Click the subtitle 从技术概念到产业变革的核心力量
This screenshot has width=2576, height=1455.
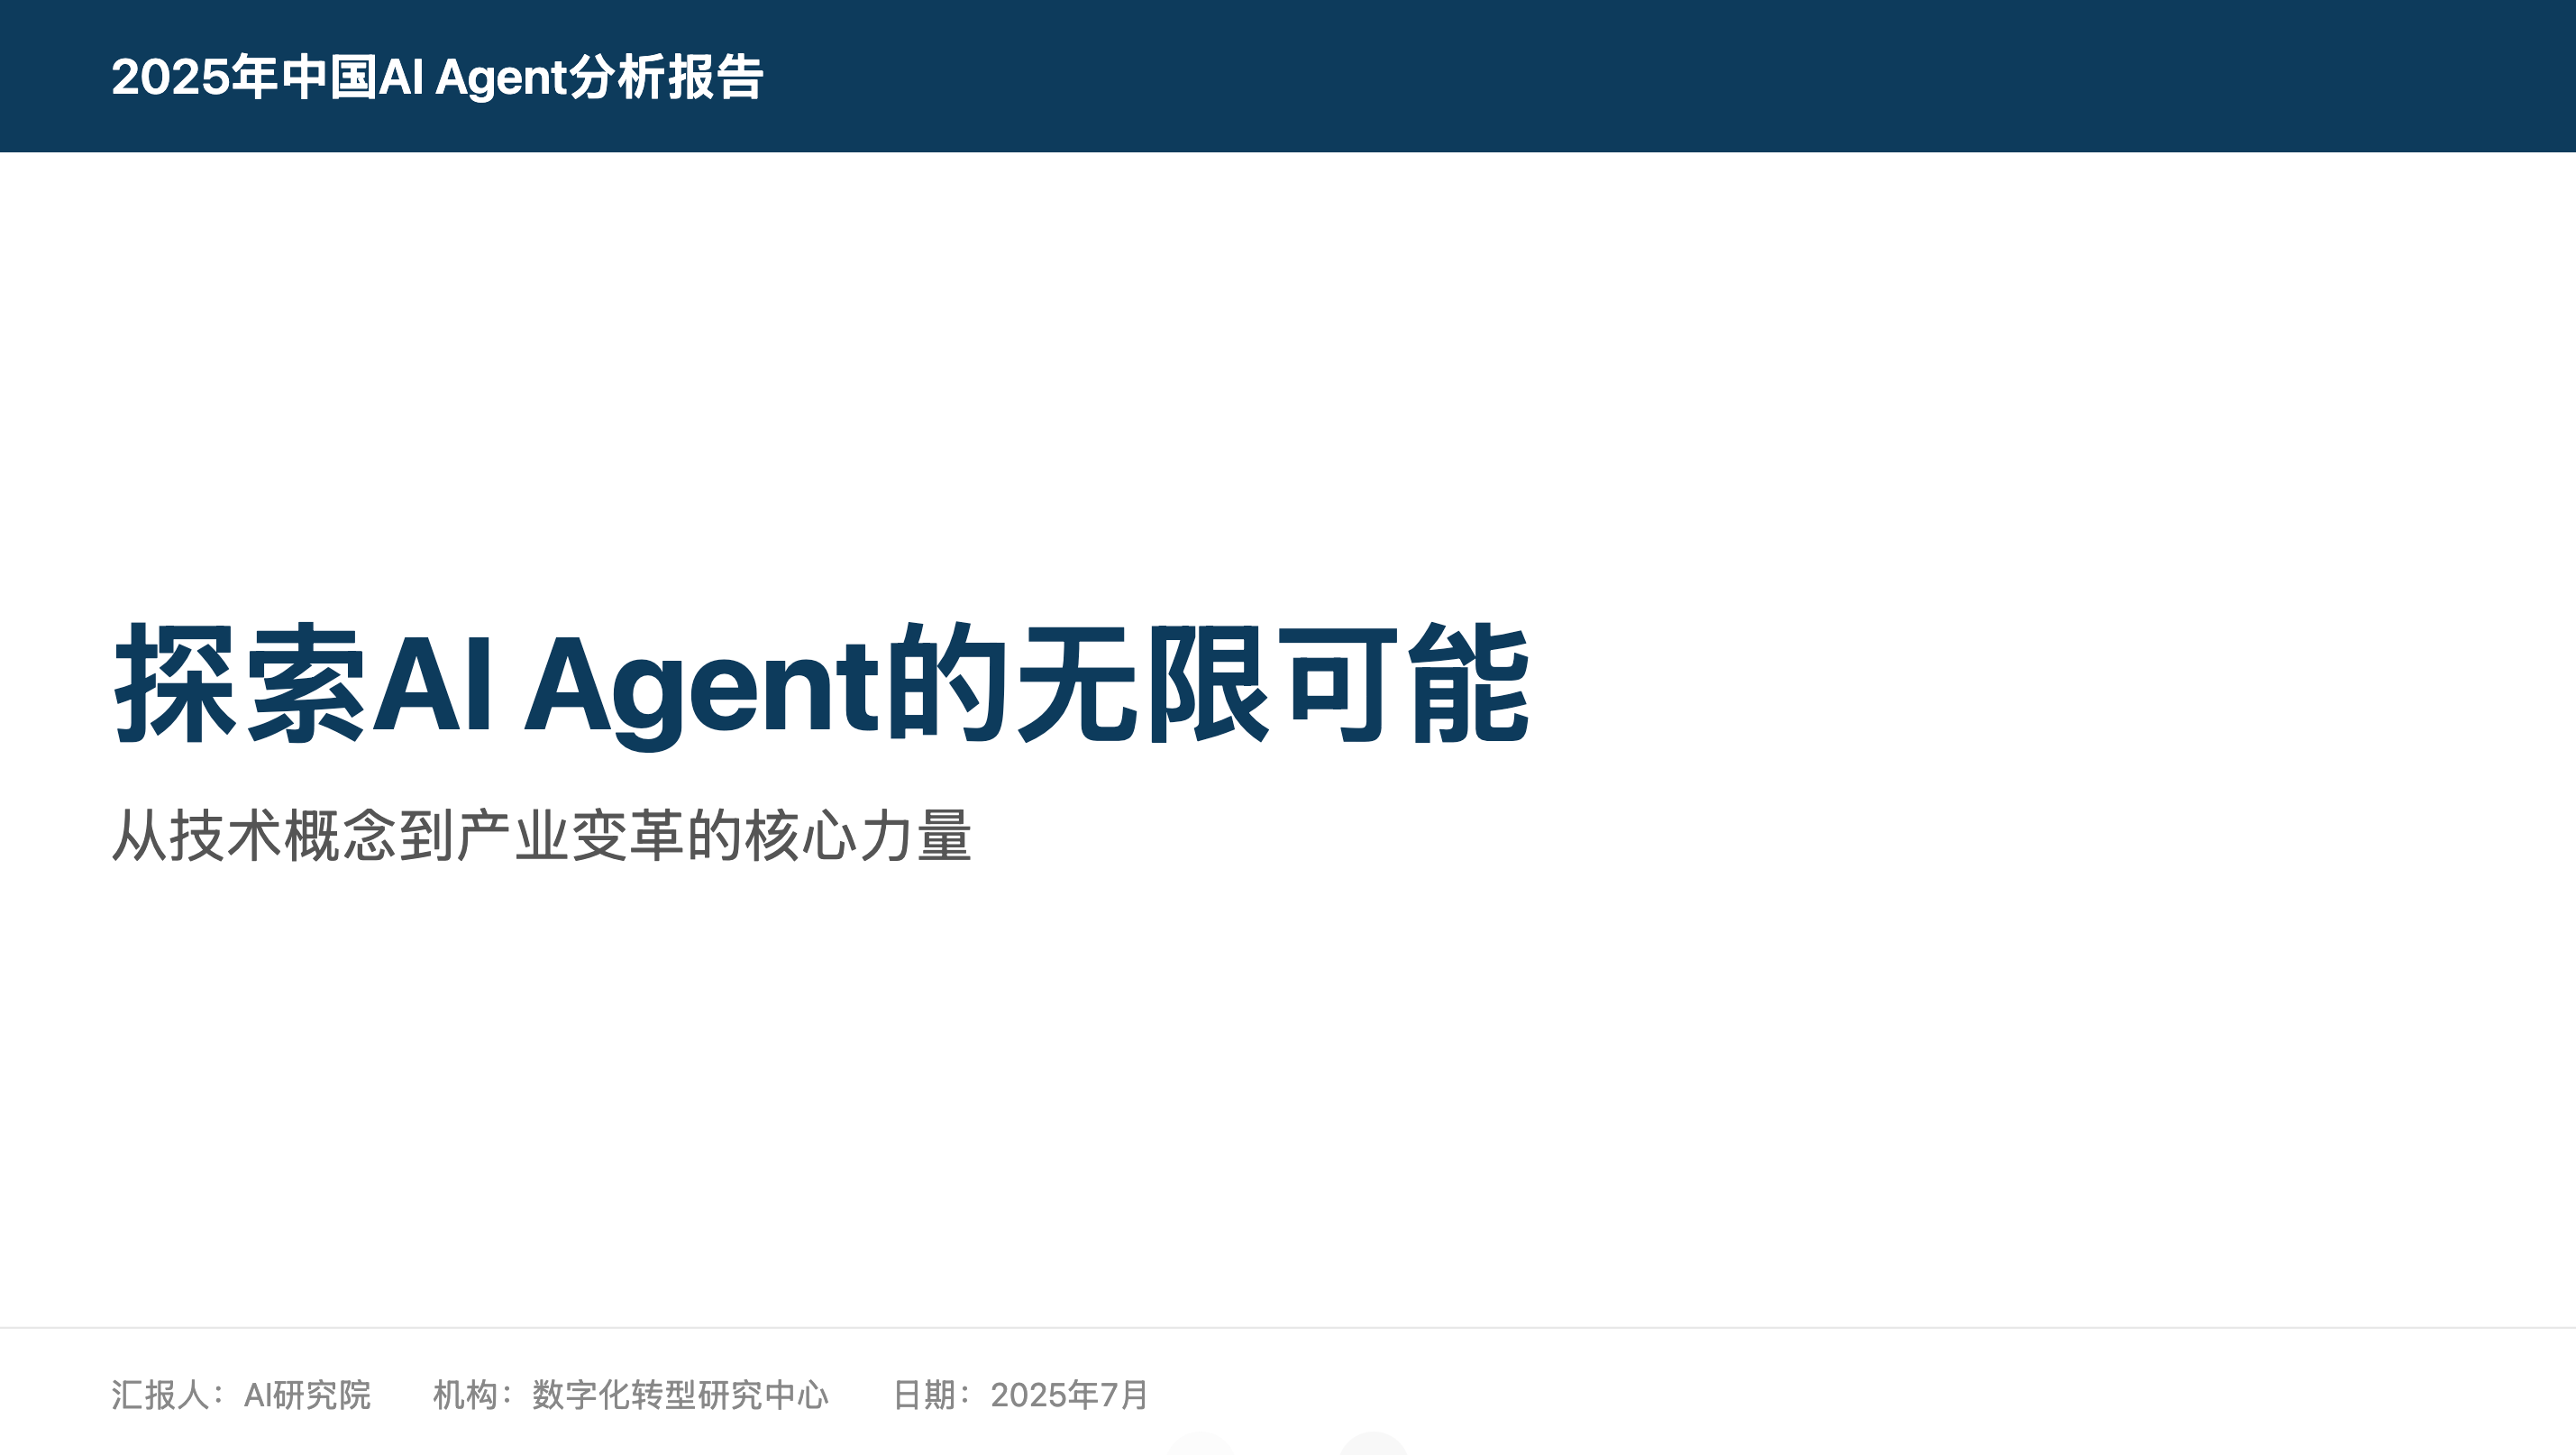541,835
